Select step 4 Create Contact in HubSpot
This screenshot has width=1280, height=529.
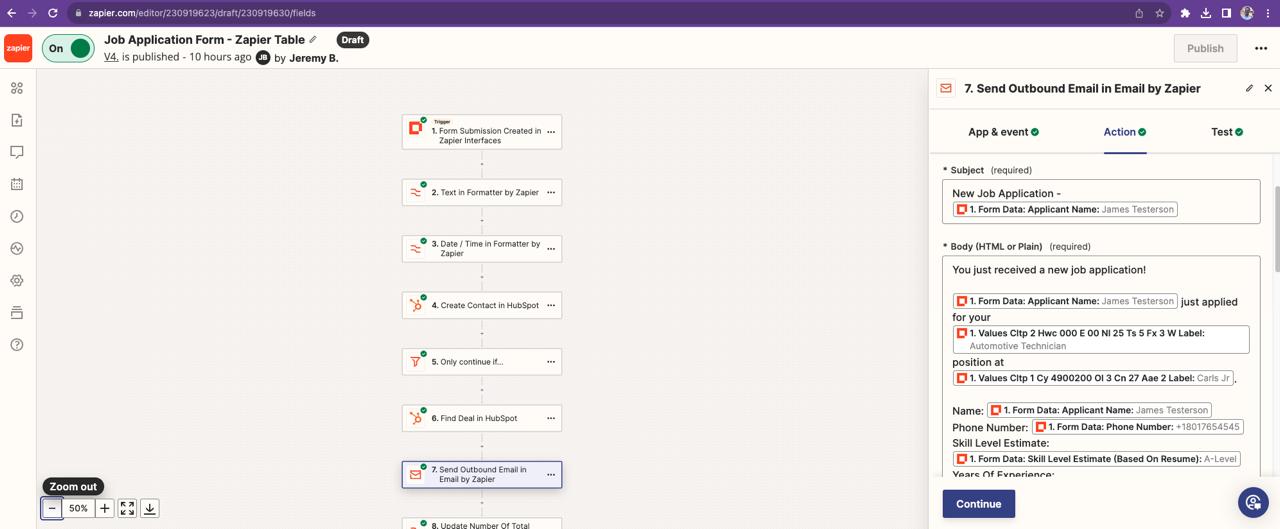482,305
